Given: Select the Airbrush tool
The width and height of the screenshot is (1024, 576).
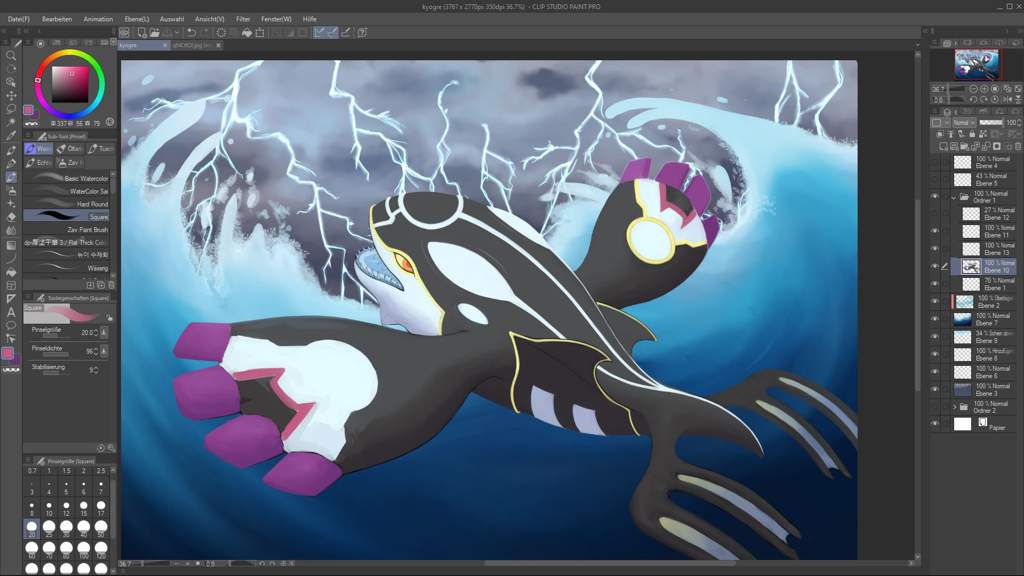Looking at the screenshot, I should pos(10,190).
